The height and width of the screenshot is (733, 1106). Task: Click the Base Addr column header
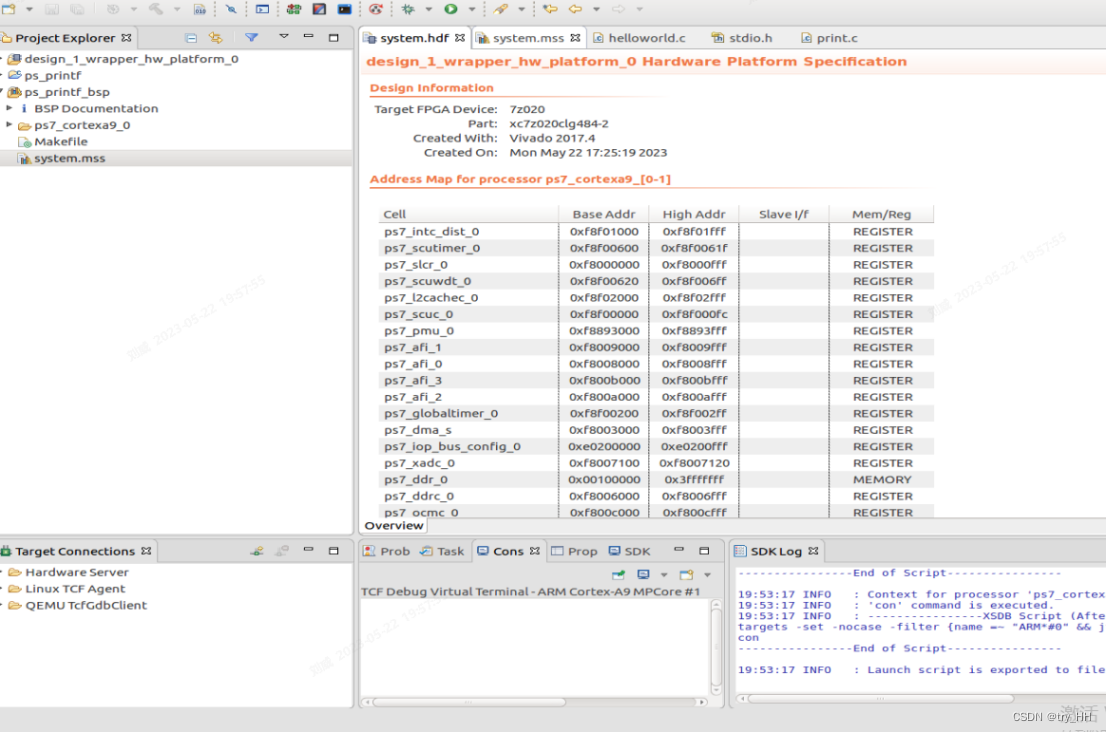coord(604,214)
